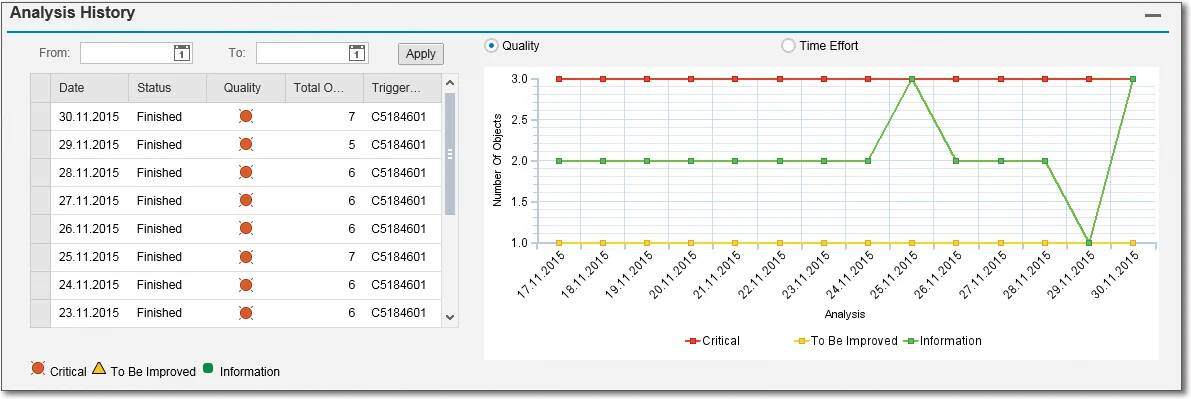Select the Quality radio button

(x=491, y=46)
